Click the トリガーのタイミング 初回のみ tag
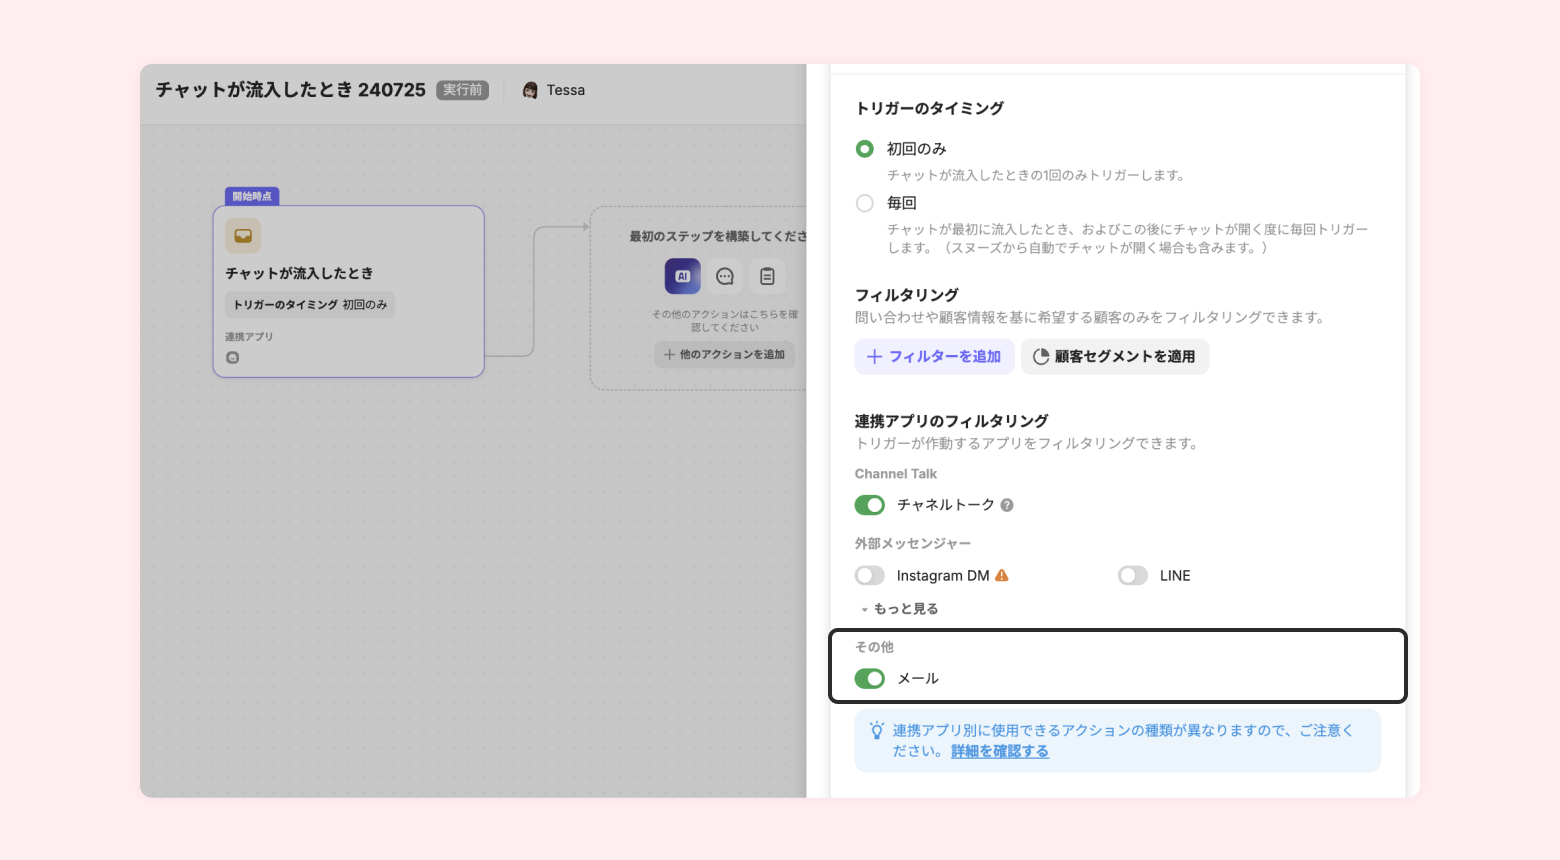 [x=310, y=305]
